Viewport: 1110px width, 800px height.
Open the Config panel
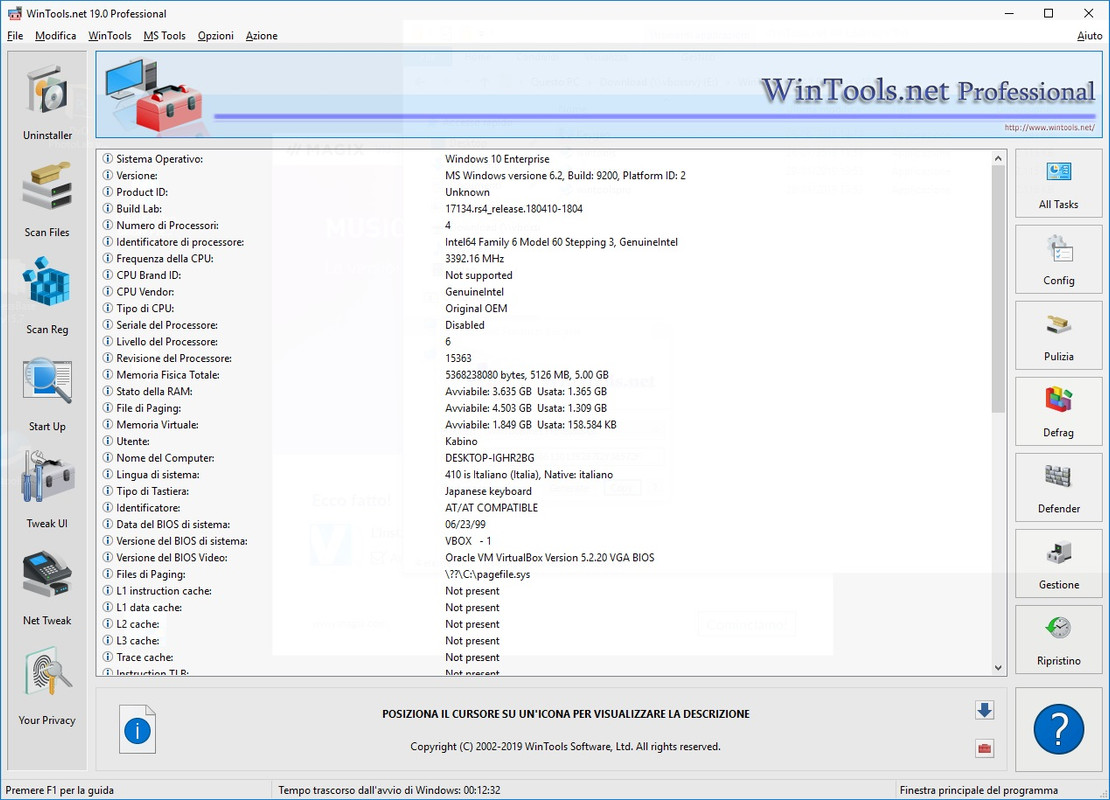(x=1058, y=259)
